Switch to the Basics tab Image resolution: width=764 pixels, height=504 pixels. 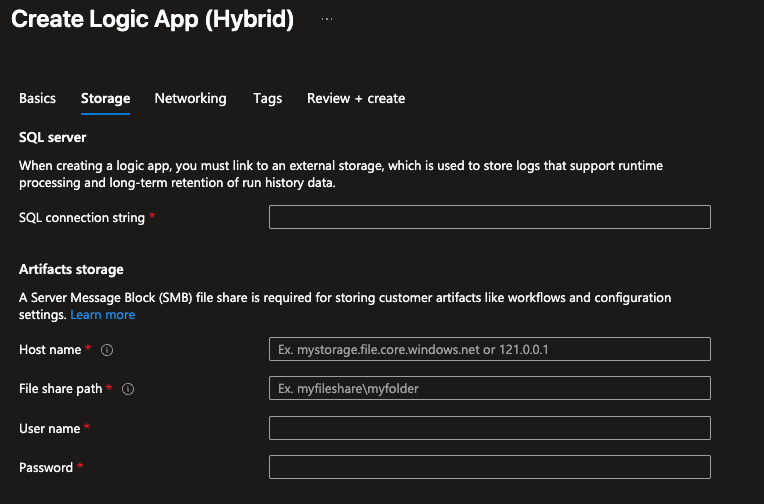(38, 98)
